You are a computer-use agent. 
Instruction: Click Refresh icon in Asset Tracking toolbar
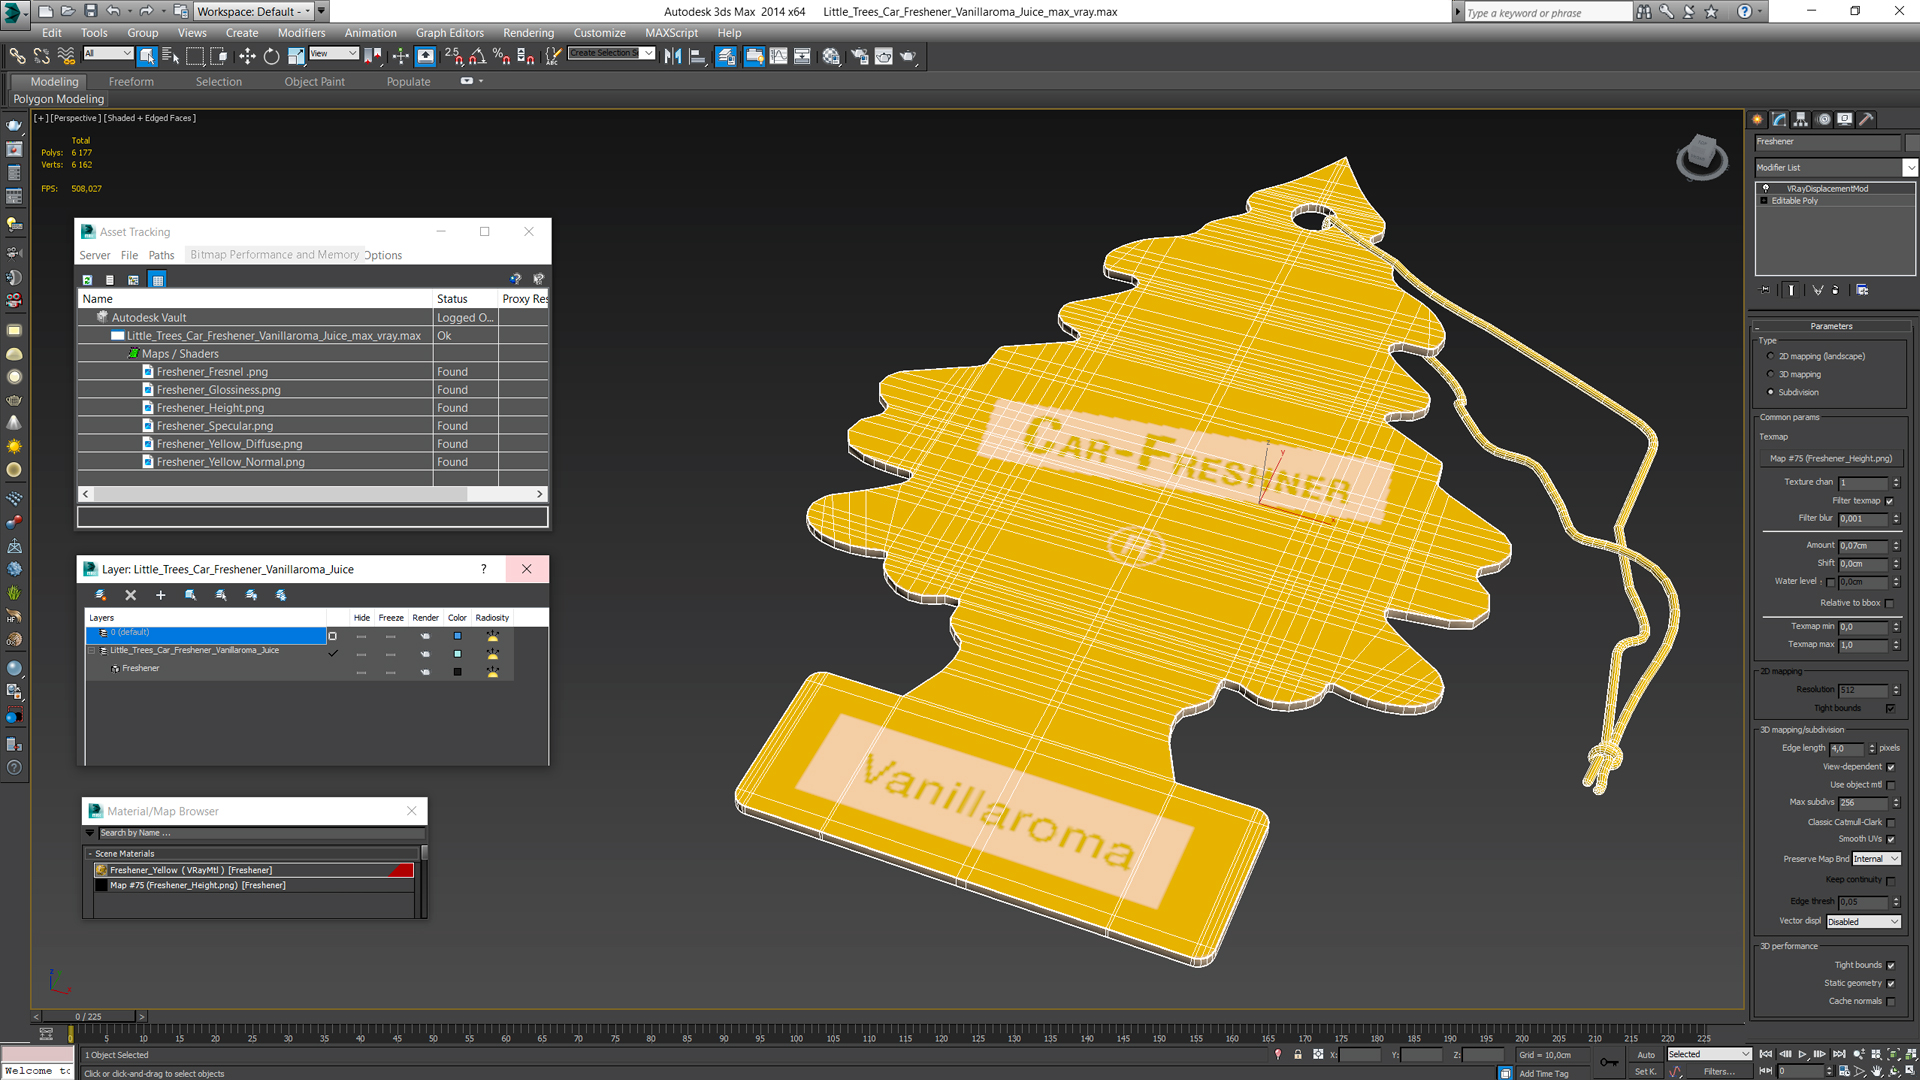[87, 280]
